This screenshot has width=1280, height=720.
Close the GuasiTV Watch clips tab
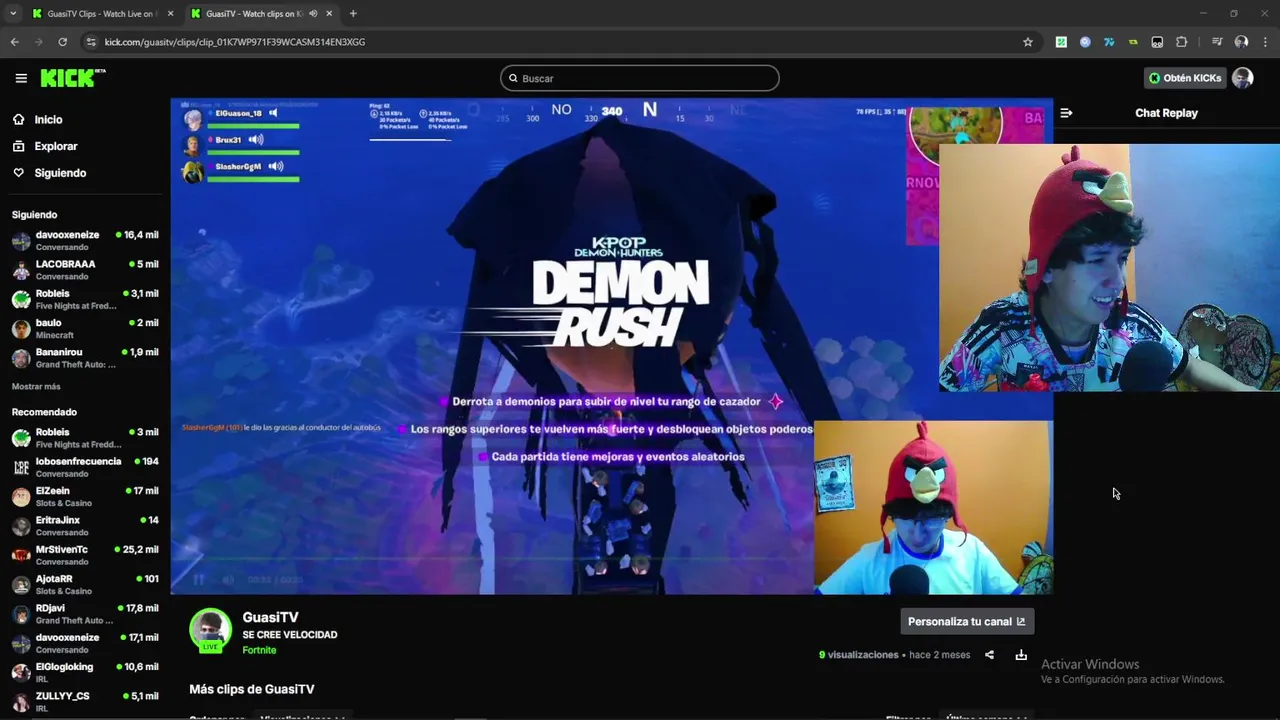[329, 13]
